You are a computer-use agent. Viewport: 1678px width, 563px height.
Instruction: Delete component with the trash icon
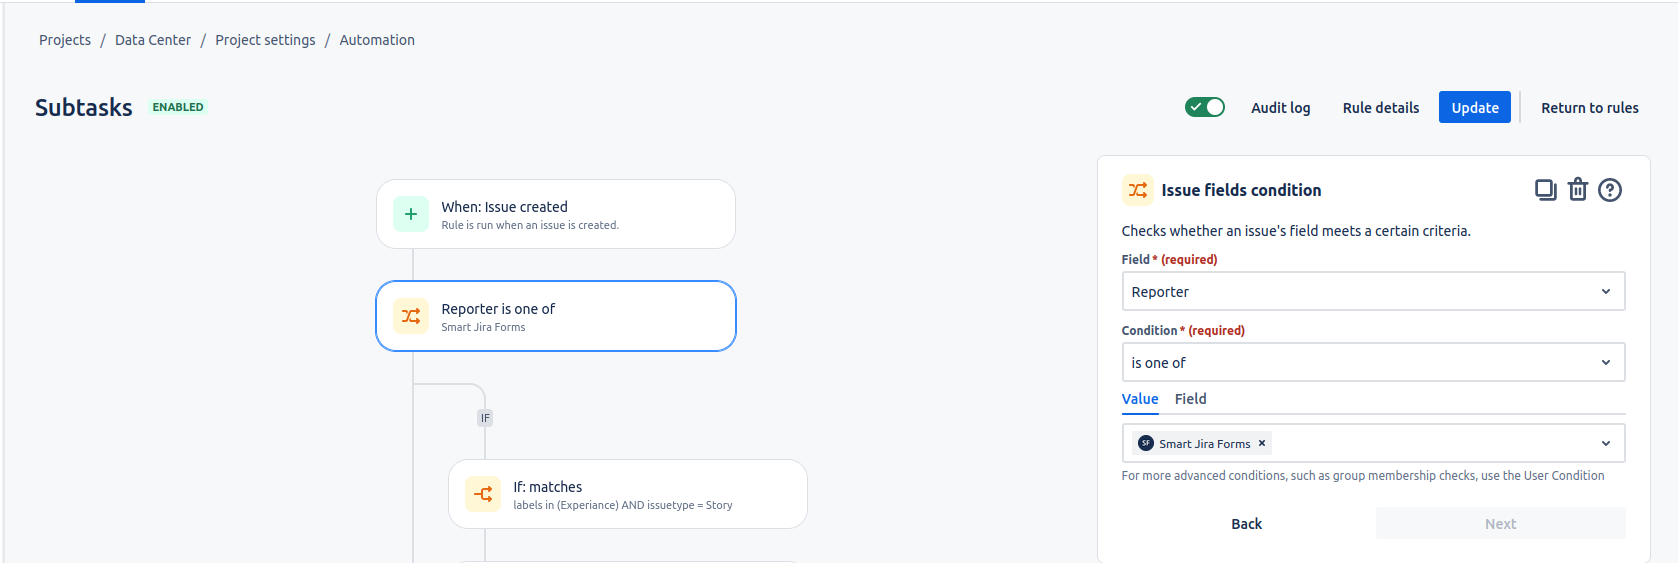tap(1577, 190)
